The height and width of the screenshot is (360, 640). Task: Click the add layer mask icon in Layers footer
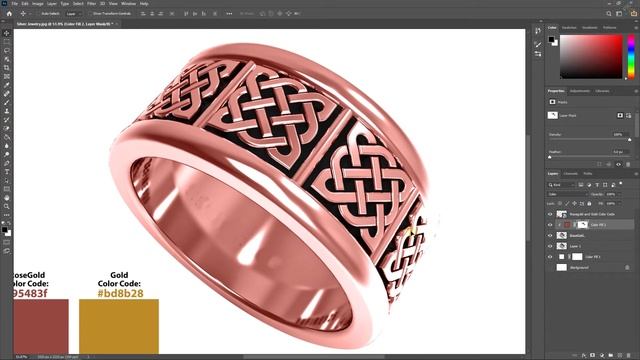[x=593, y=356]
